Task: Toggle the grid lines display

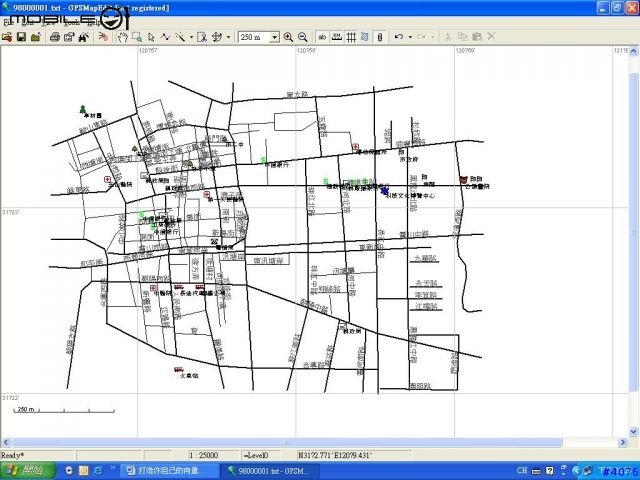Action: pos(351,37)
